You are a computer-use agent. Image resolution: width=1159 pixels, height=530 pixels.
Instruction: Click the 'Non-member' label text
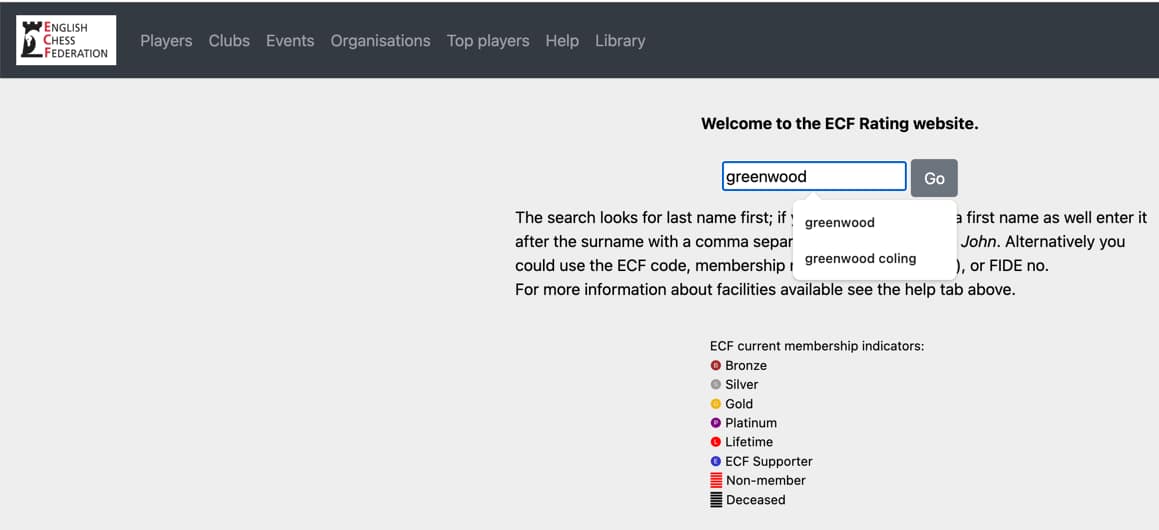[766, 480]
